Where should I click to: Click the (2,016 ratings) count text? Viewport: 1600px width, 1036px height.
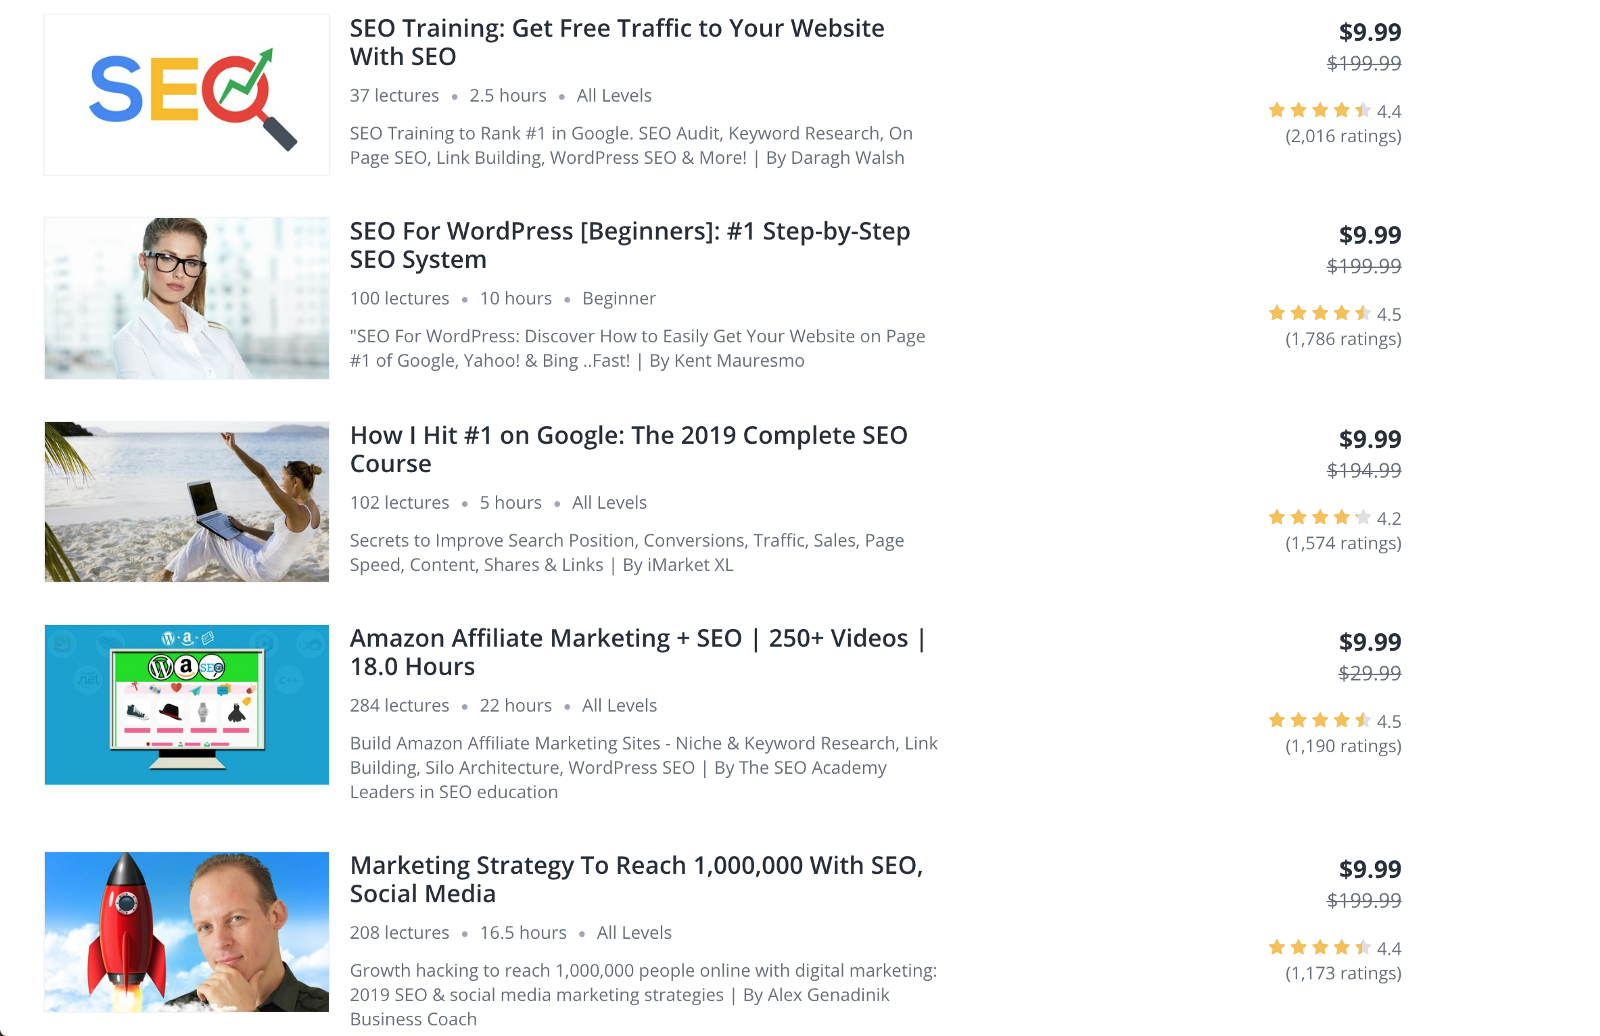click(x=1343, y=136)
